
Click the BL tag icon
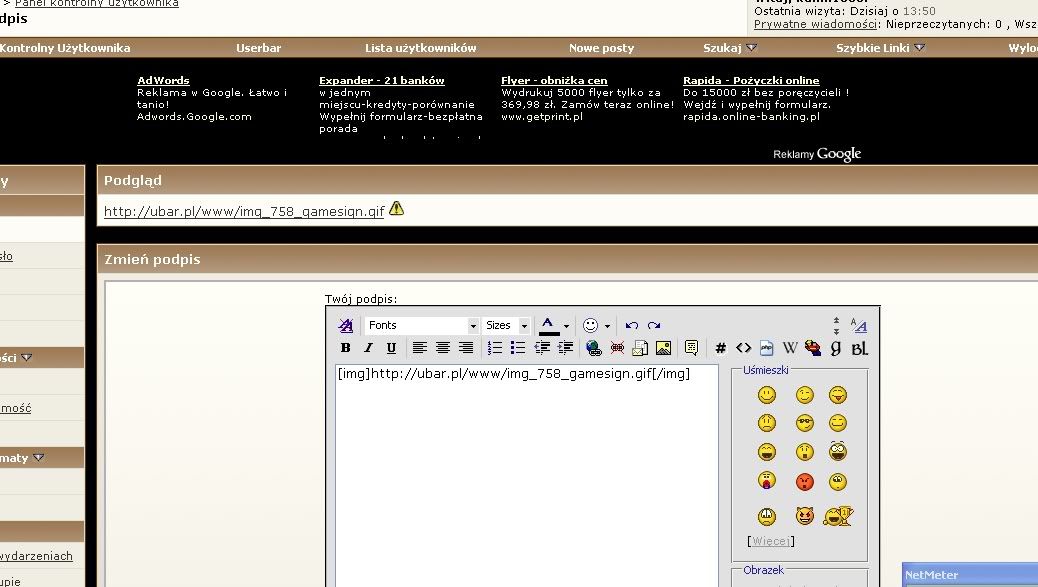tap(859, 348)
